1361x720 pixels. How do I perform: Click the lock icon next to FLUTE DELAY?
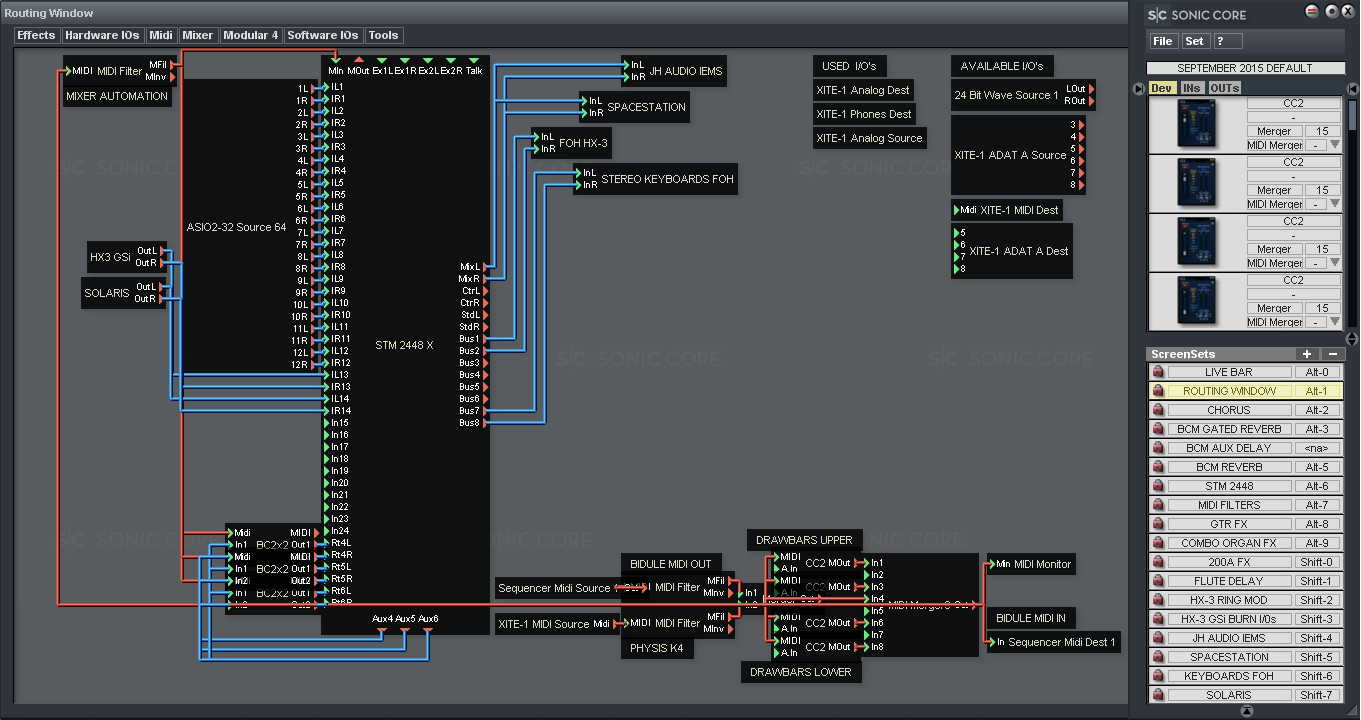[1158, 581]
